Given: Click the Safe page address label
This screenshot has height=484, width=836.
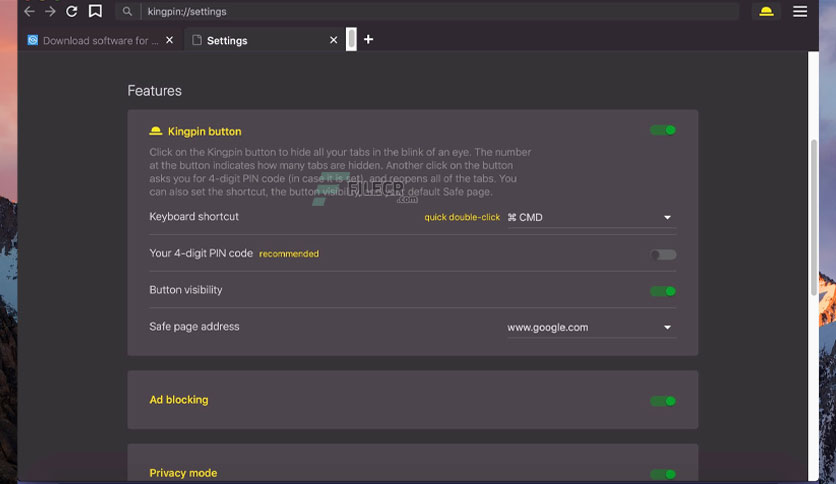Looking at the screenshot, I should click(194, 326).
